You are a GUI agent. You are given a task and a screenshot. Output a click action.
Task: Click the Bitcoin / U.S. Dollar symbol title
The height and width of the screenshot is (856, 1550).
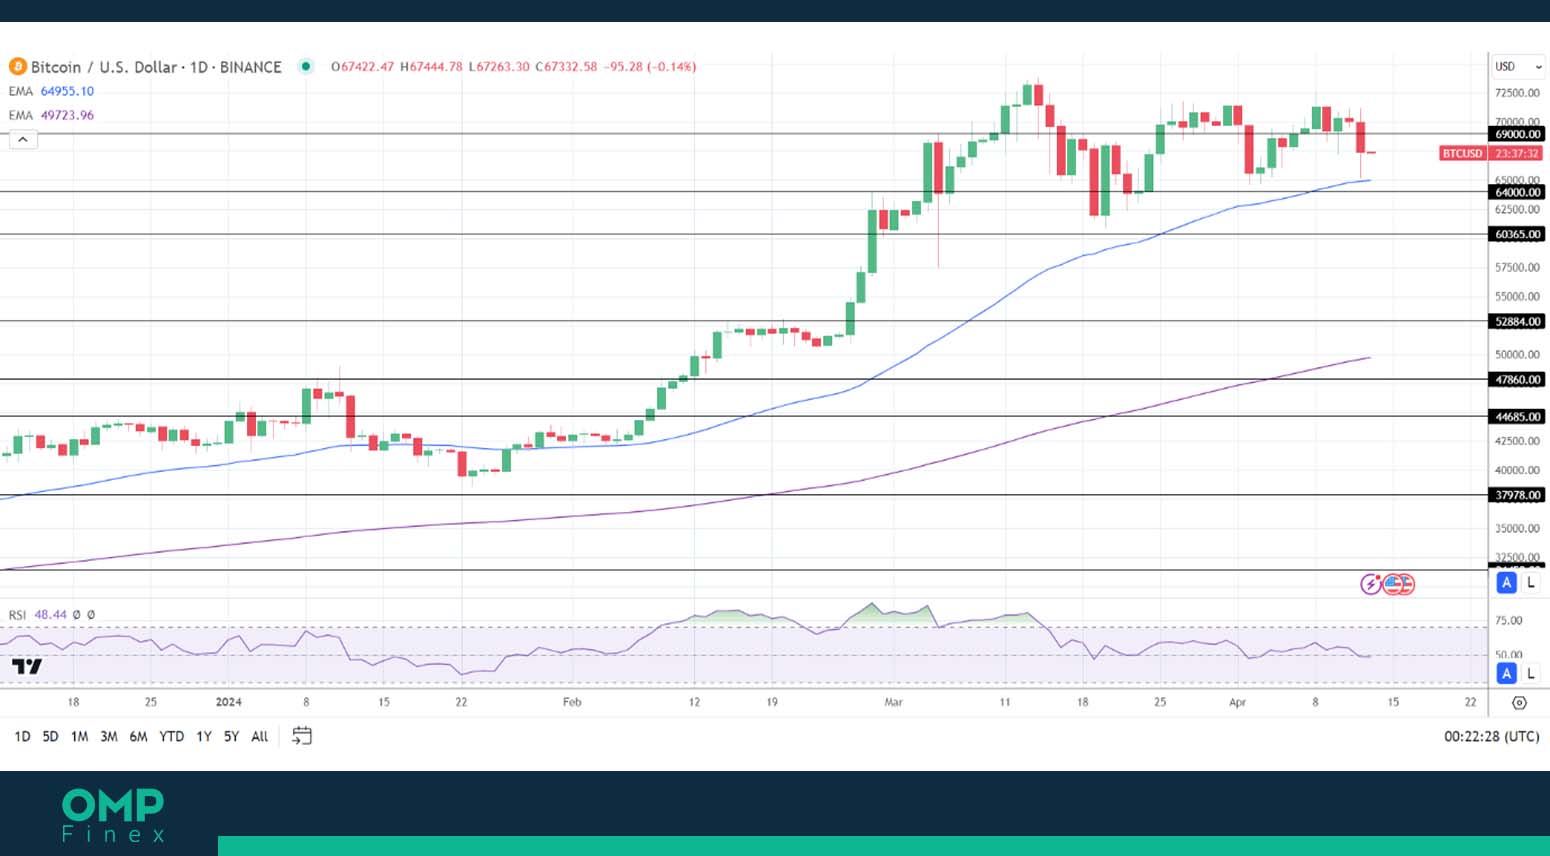(156, 67)
